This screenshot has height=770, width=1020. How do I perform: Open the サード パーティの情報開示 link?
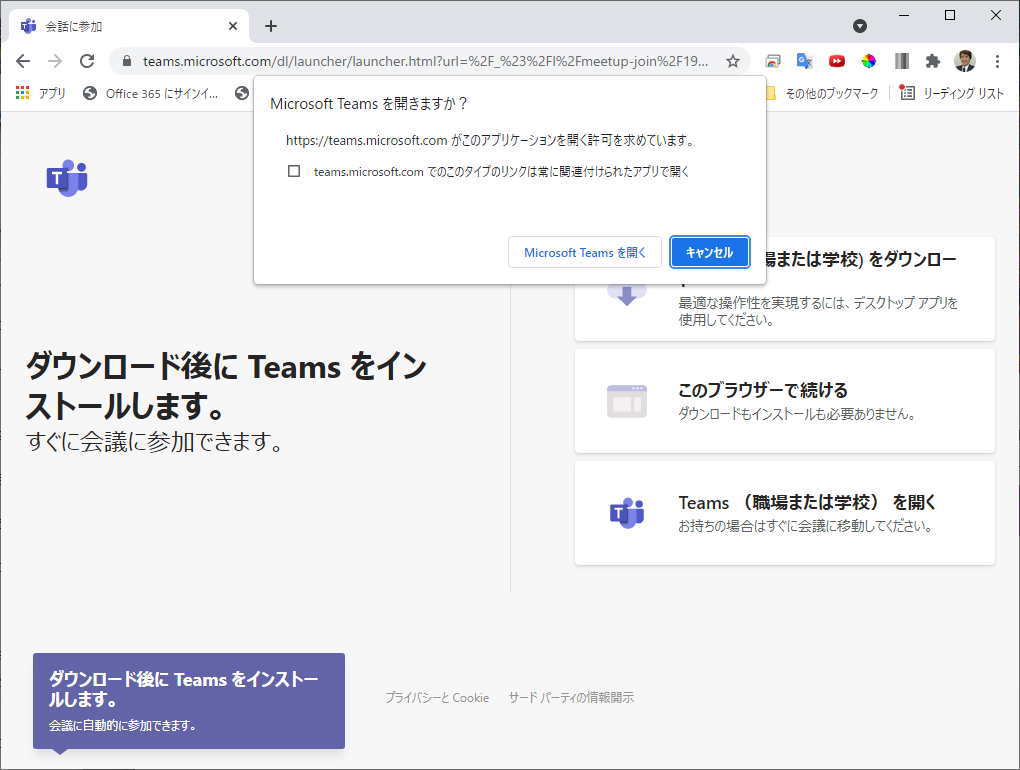point(571,697)
